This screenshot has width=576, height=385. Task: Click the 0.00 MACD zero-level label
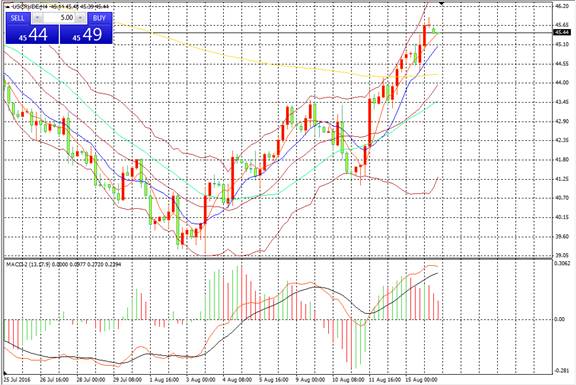pyautogui.click(x=559, y=319)
